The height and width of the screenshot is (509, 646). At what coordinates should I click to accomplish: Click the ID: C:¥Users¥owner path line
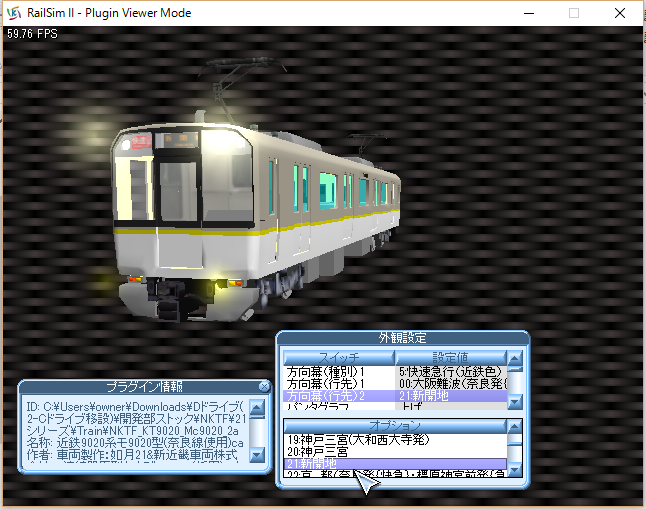point(136,407)
